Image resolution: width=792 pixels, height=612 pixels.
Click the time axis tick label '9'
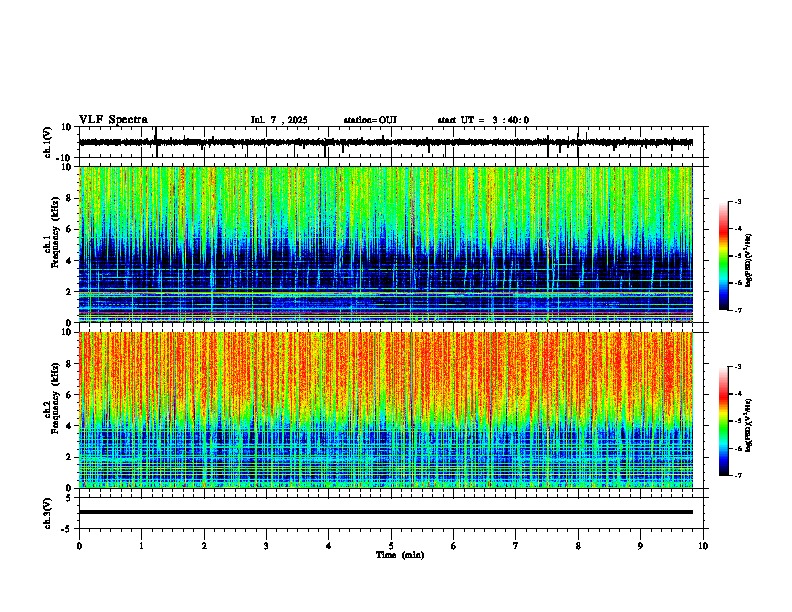pyautogui.click(x=640, y=546)
